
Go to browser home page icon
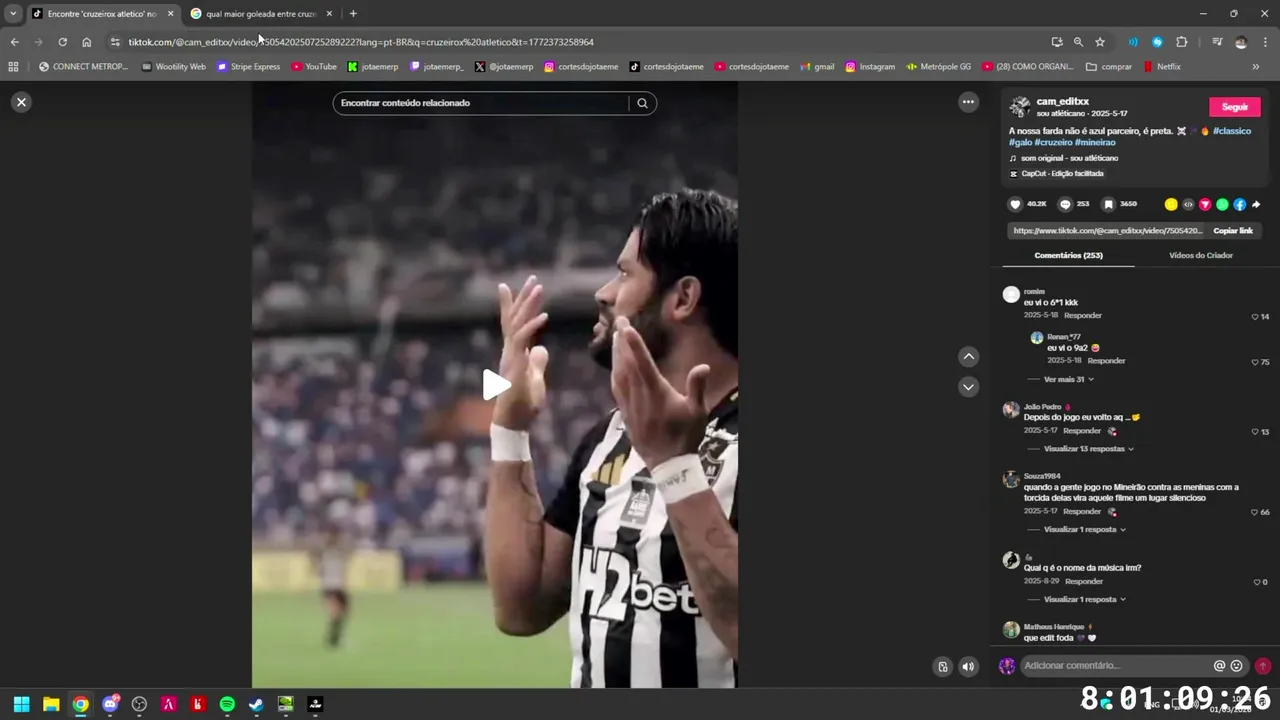coord(87,42)
